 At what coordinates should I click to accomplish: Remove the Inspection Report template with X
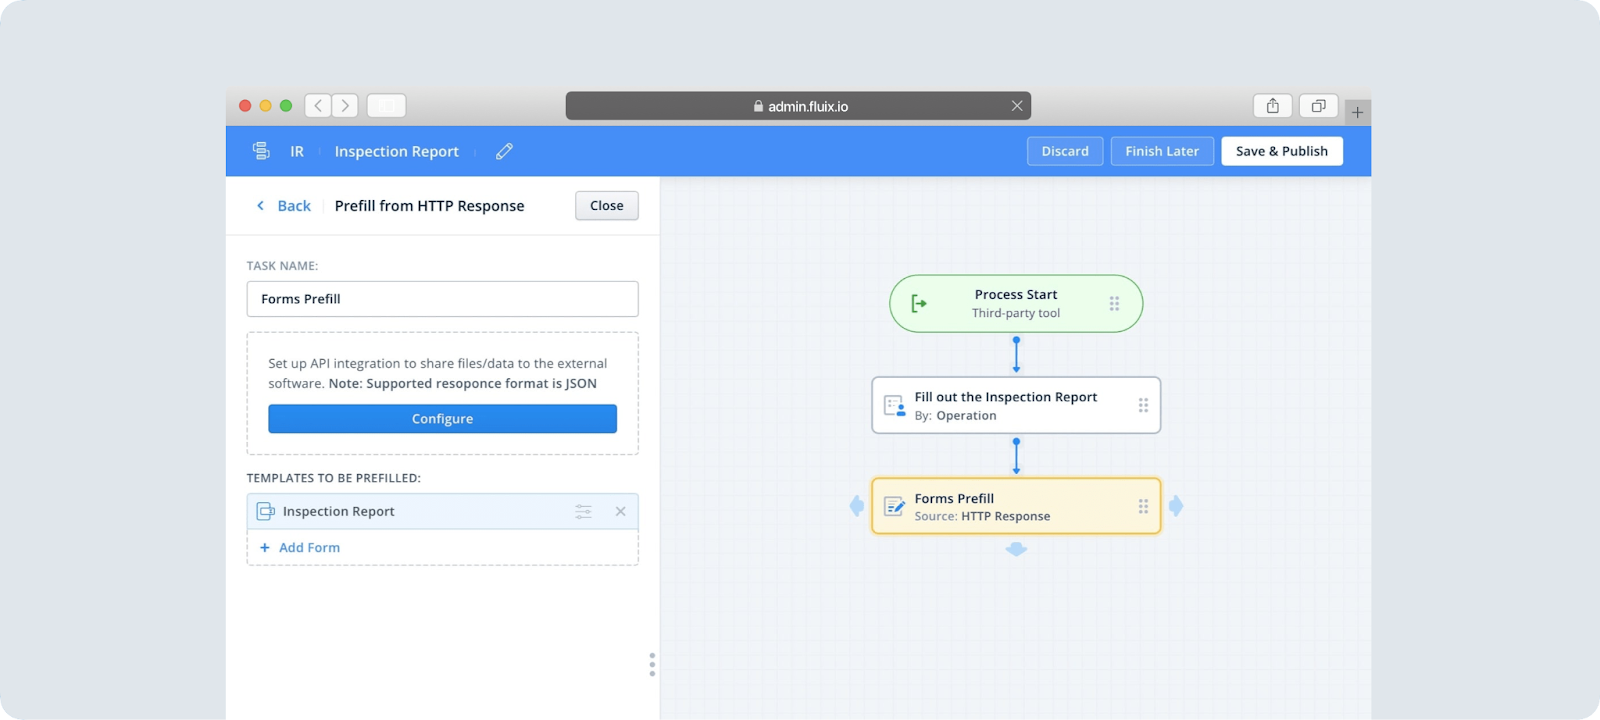pos(620,512)
